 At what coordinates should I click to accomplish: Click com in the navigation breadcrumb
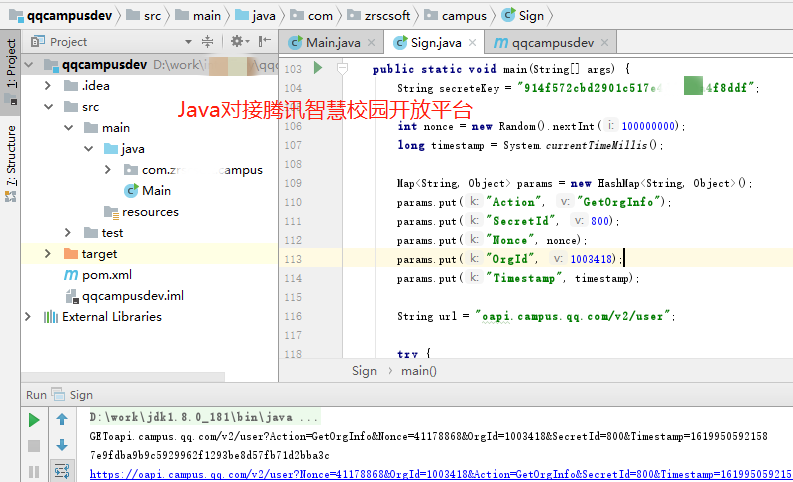[312, 16]
